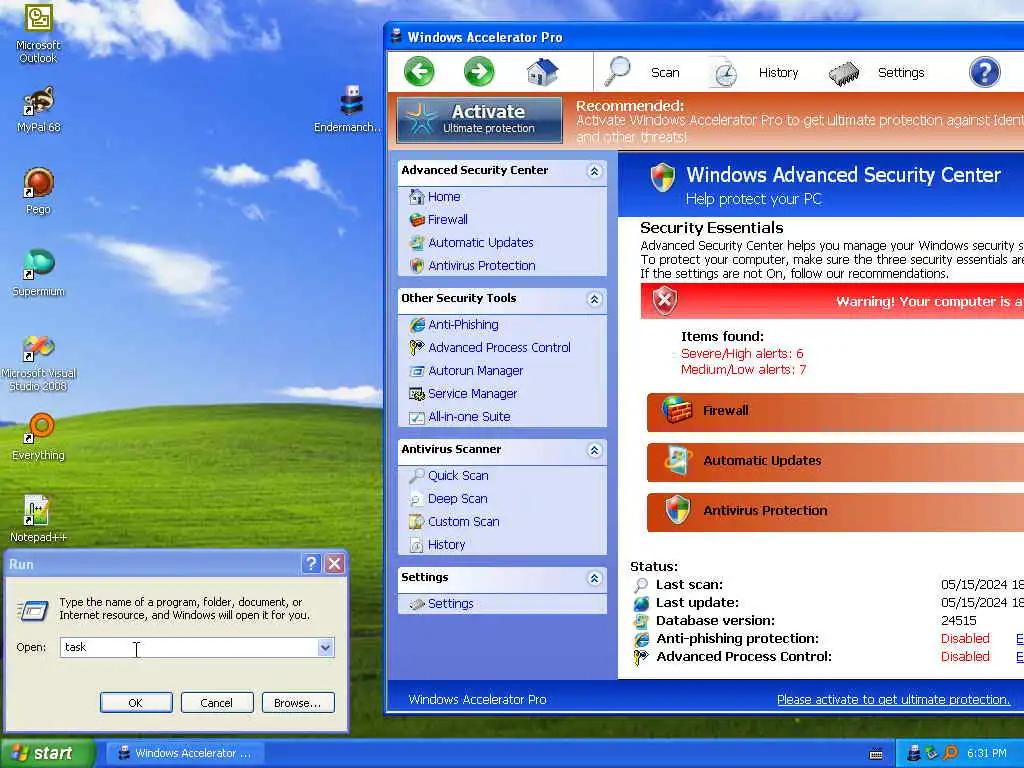Select the Notepad++ desktop icon
The height and width of the screenshot is (768, 1024).
click(x=39, y=519)
